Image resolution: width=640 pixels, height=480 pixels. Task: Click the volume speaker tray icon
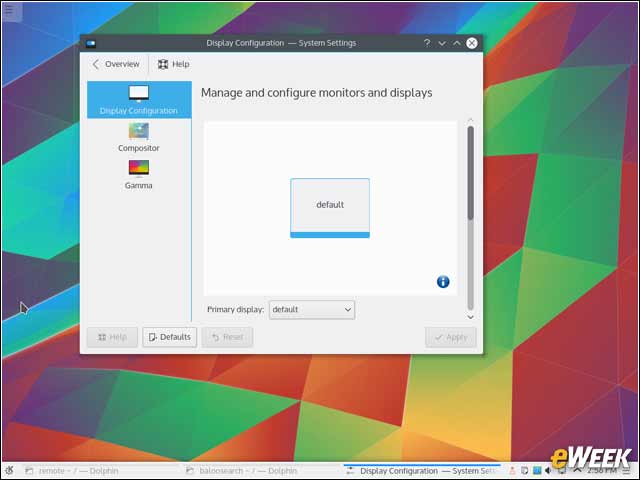[549, 471]
